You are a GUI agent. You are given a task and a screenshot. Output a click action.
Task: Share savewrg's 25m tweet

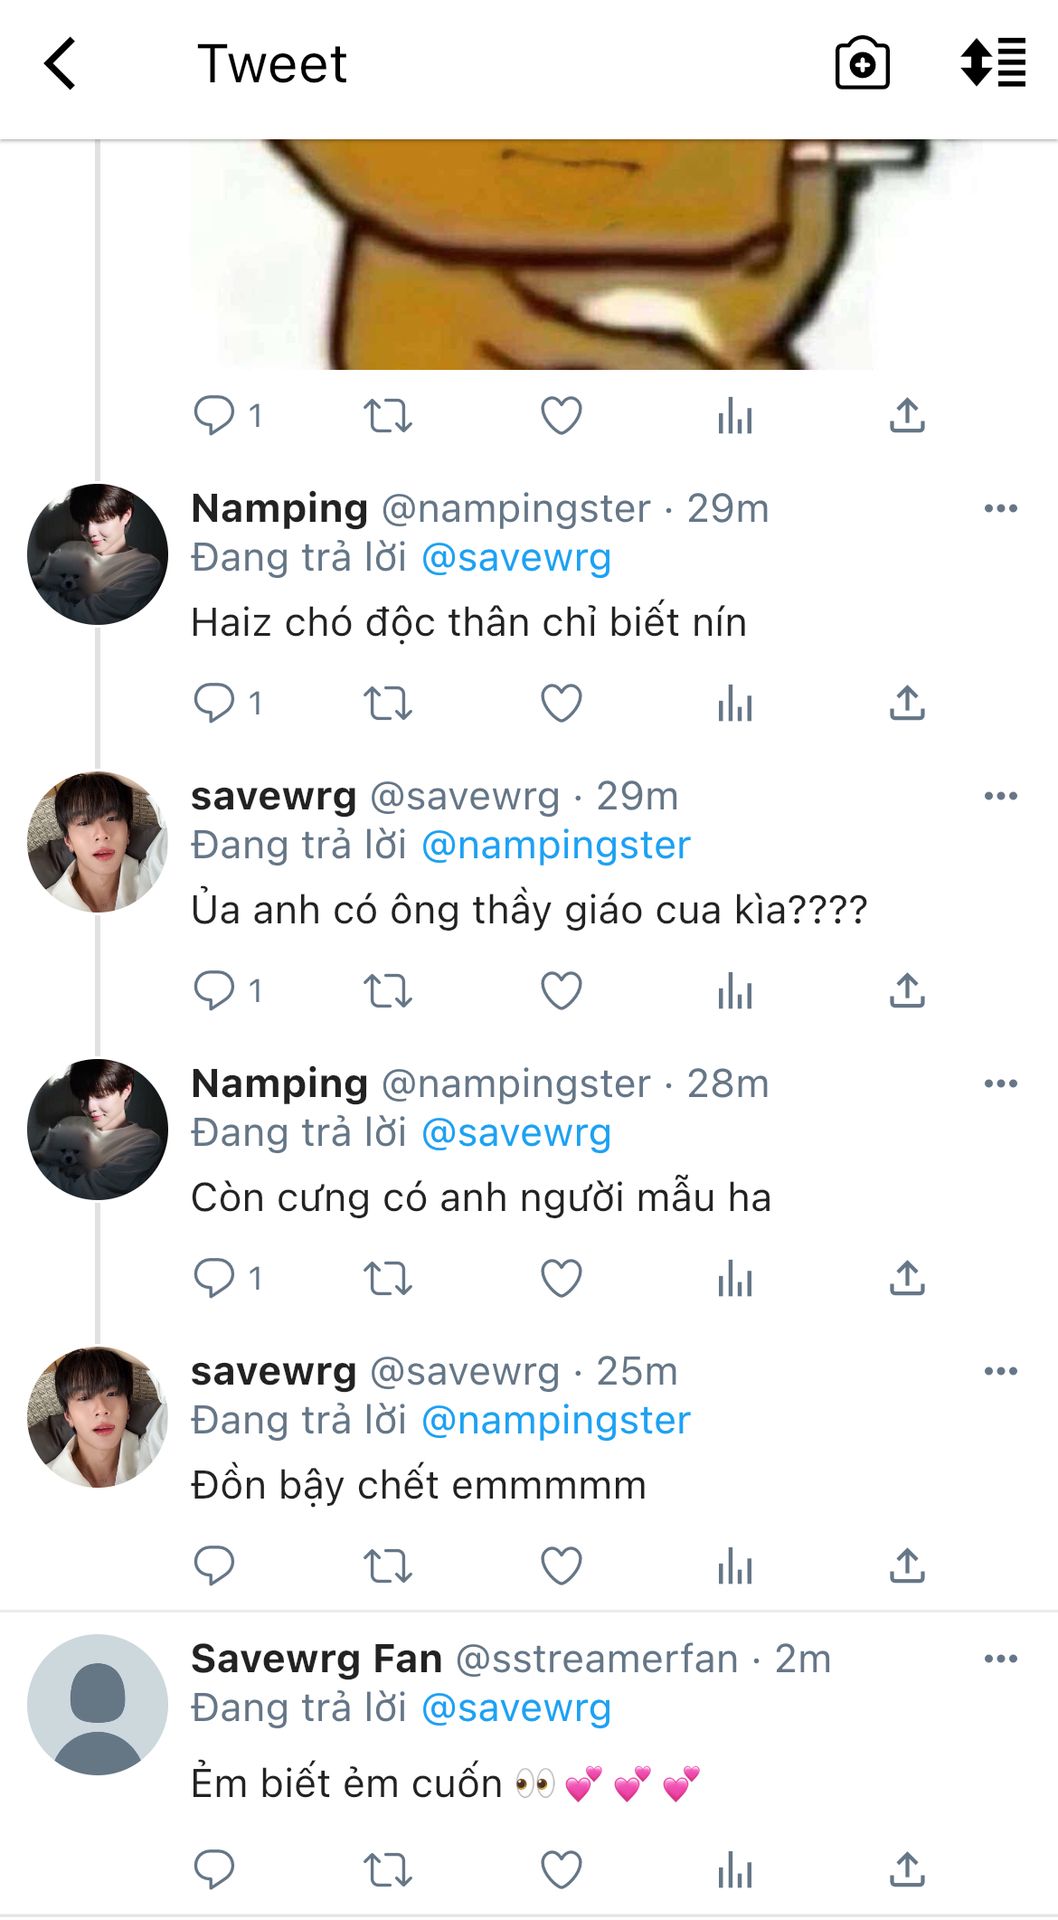pos(907,1565)
